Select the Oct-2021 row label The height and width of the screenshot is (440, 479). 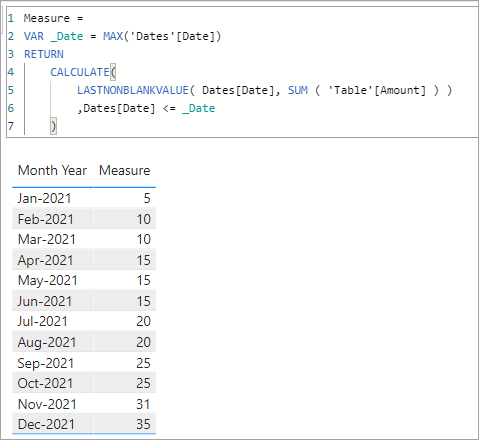click(45, 383)
